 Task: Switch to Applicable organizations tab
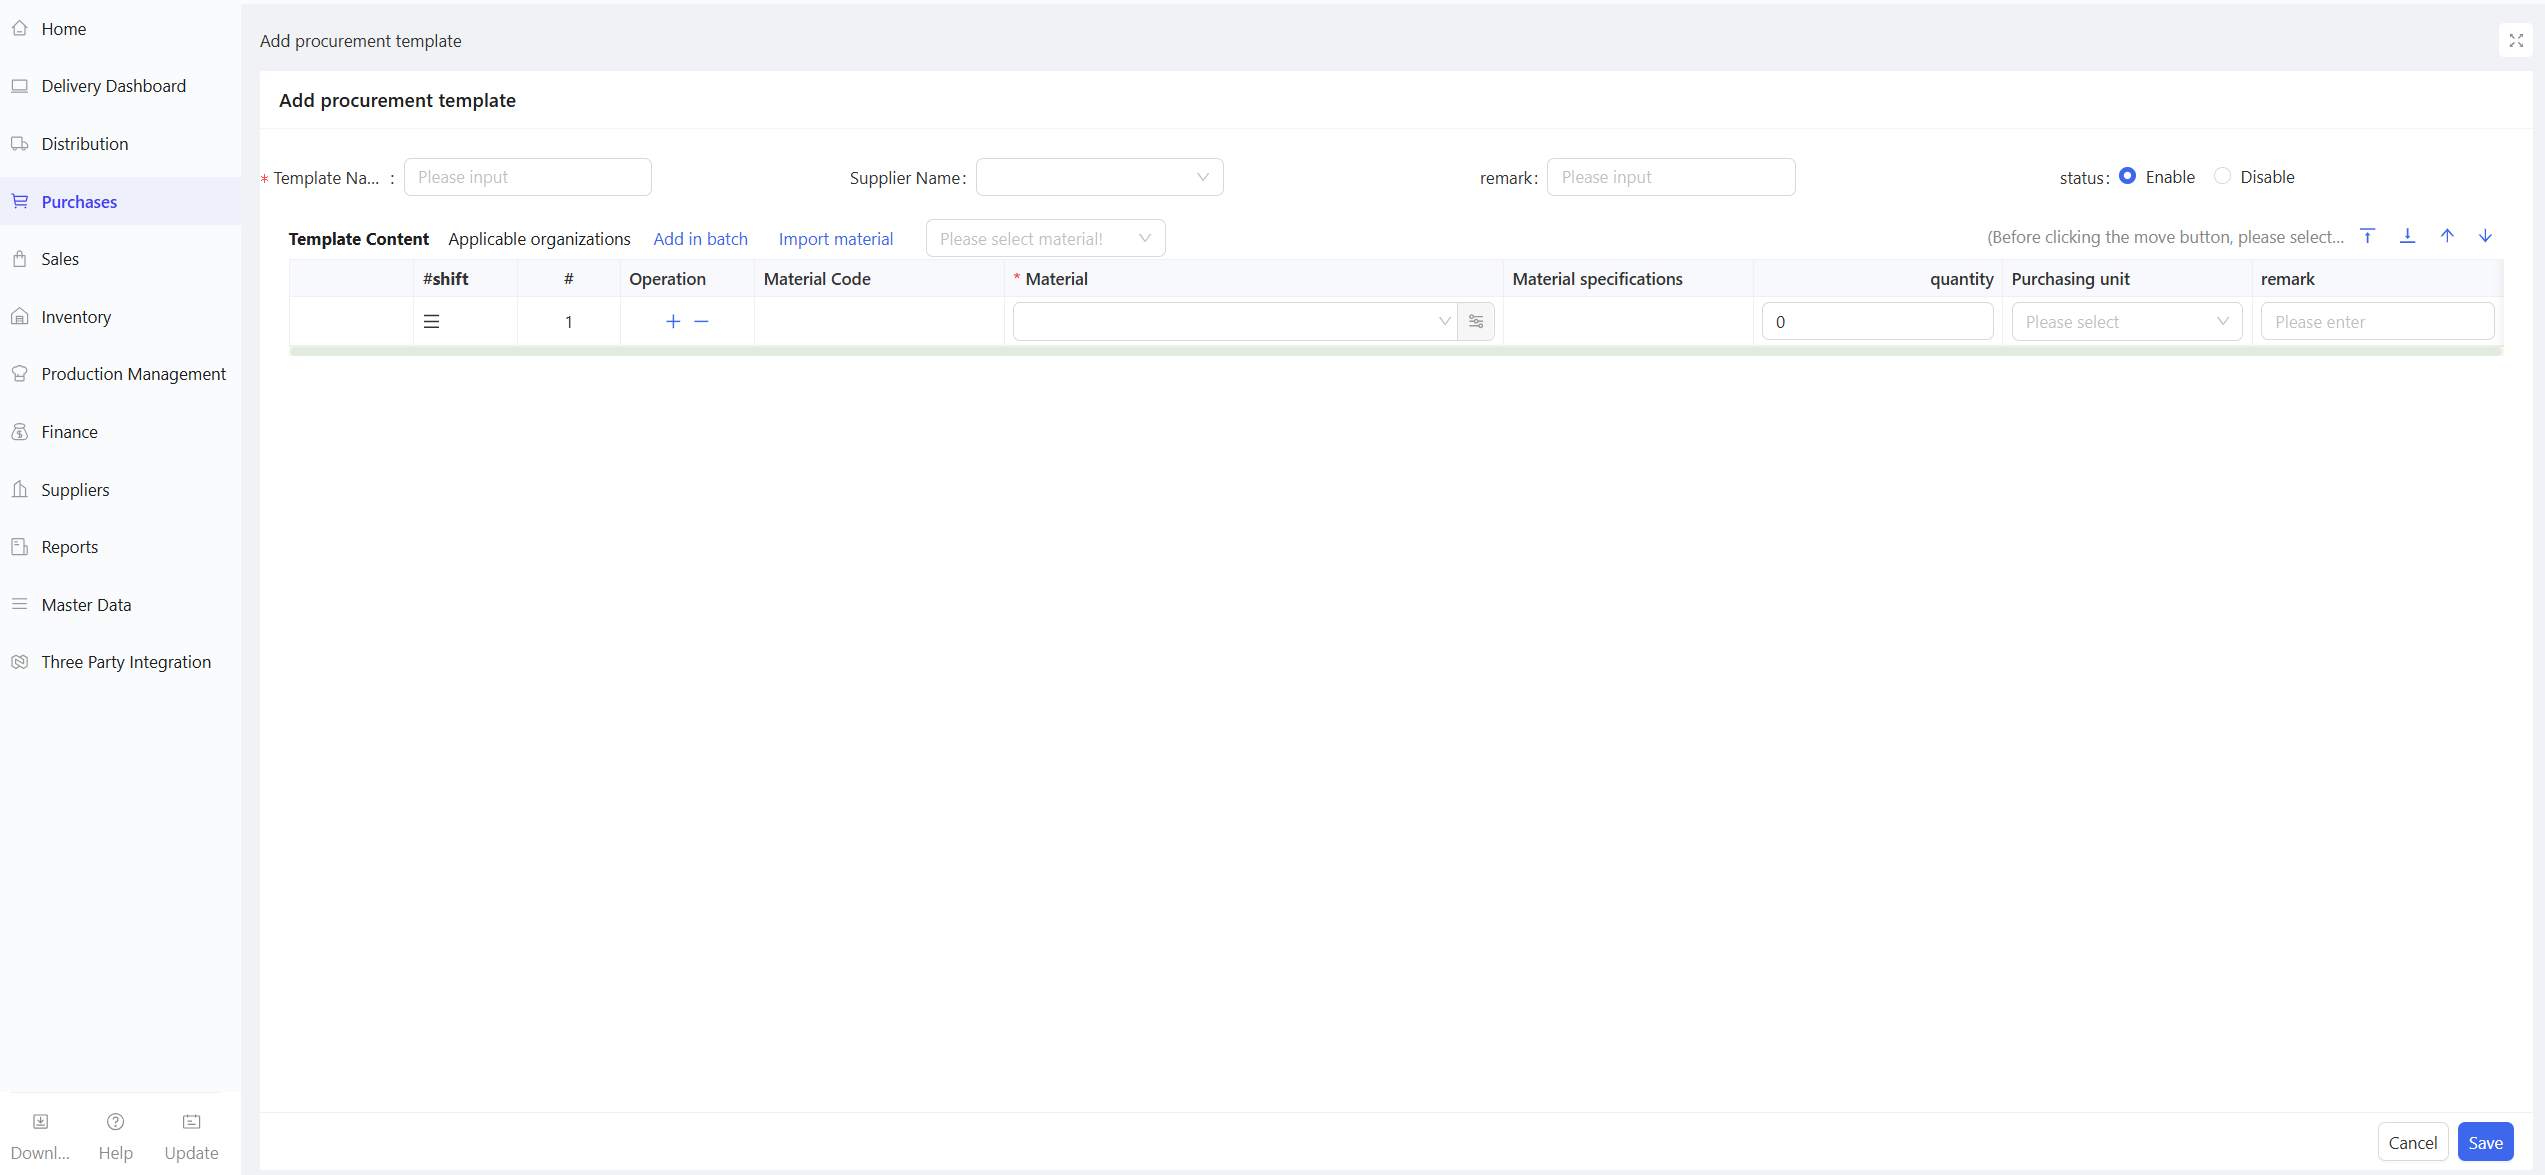point(539,239)
